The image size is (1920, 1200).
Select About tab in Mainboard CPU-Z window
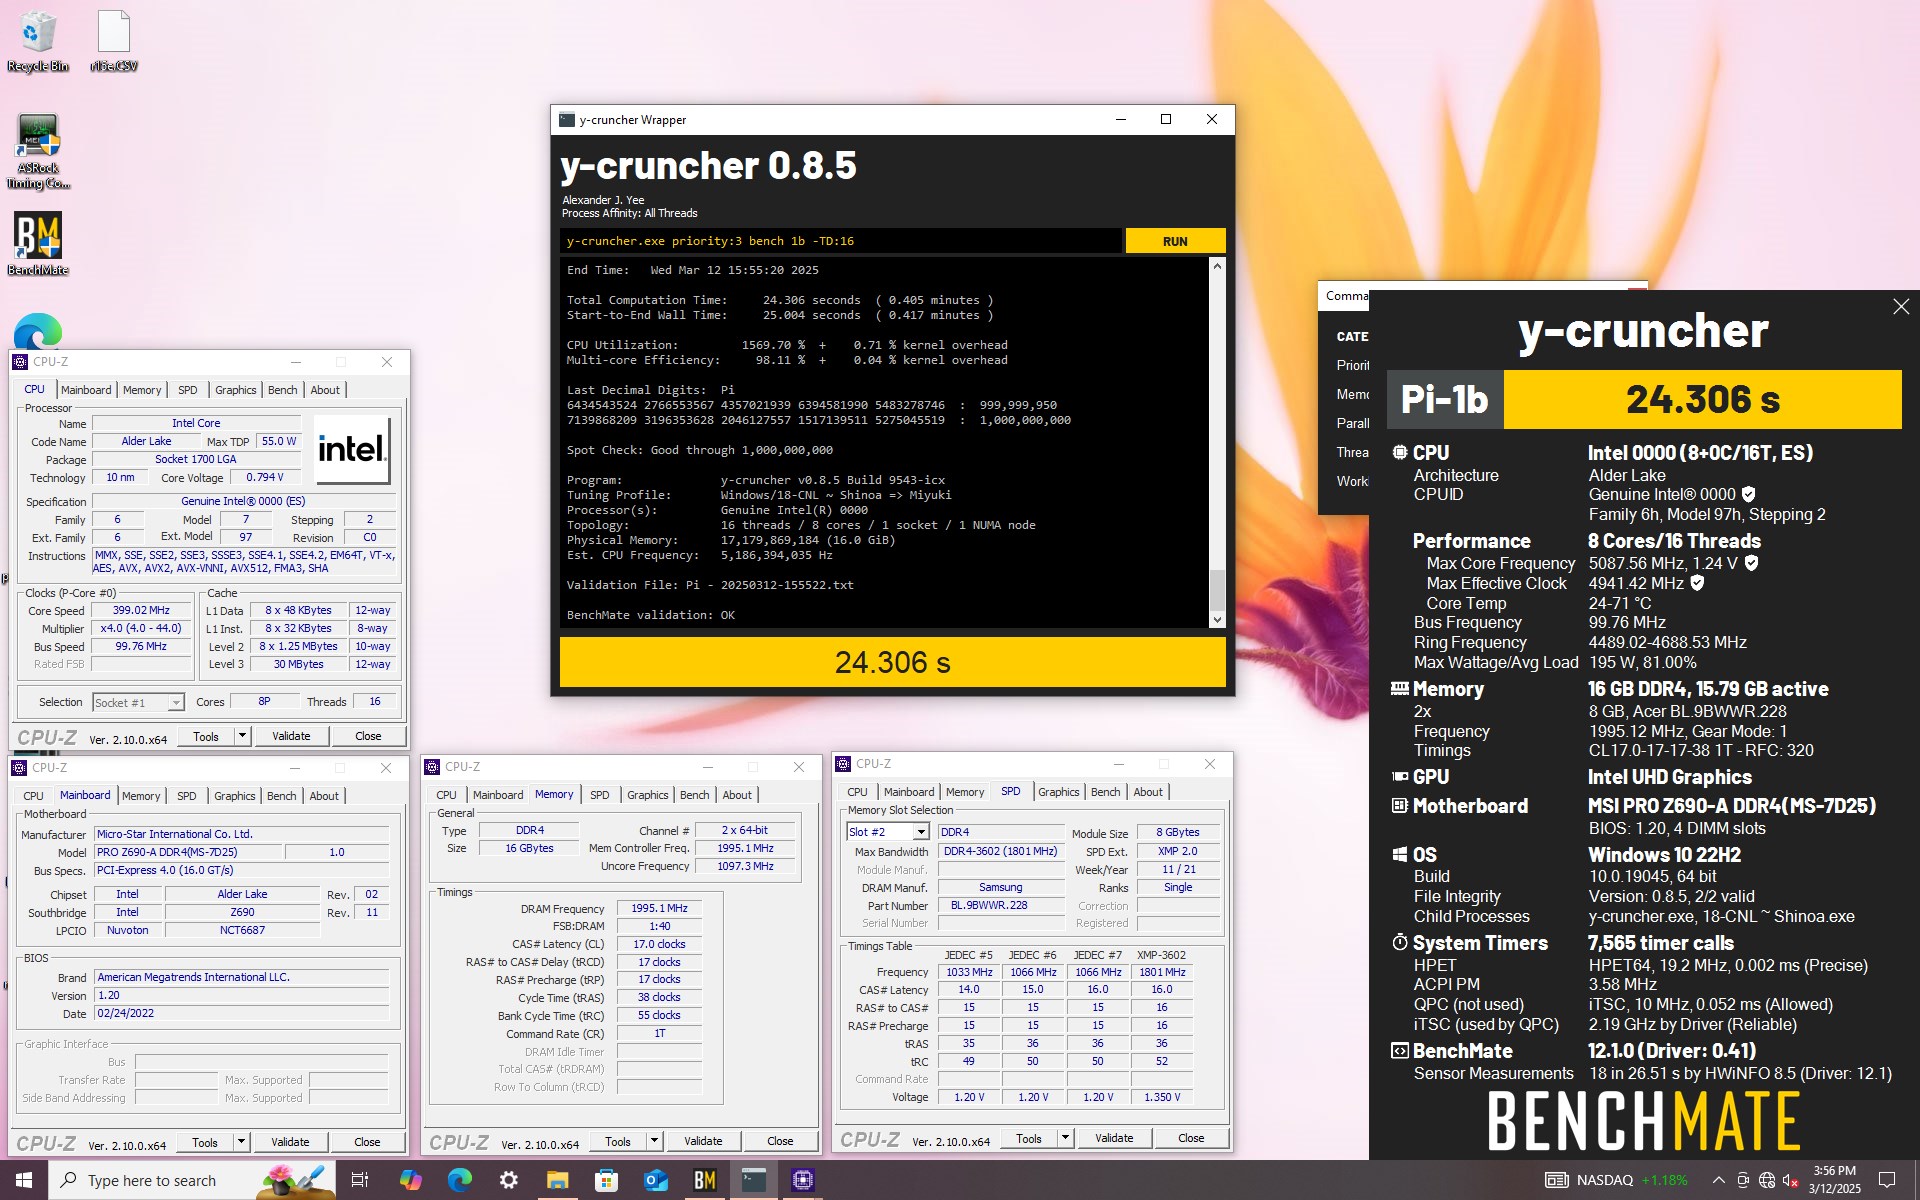pyautogui.click(x=324, y=796)
